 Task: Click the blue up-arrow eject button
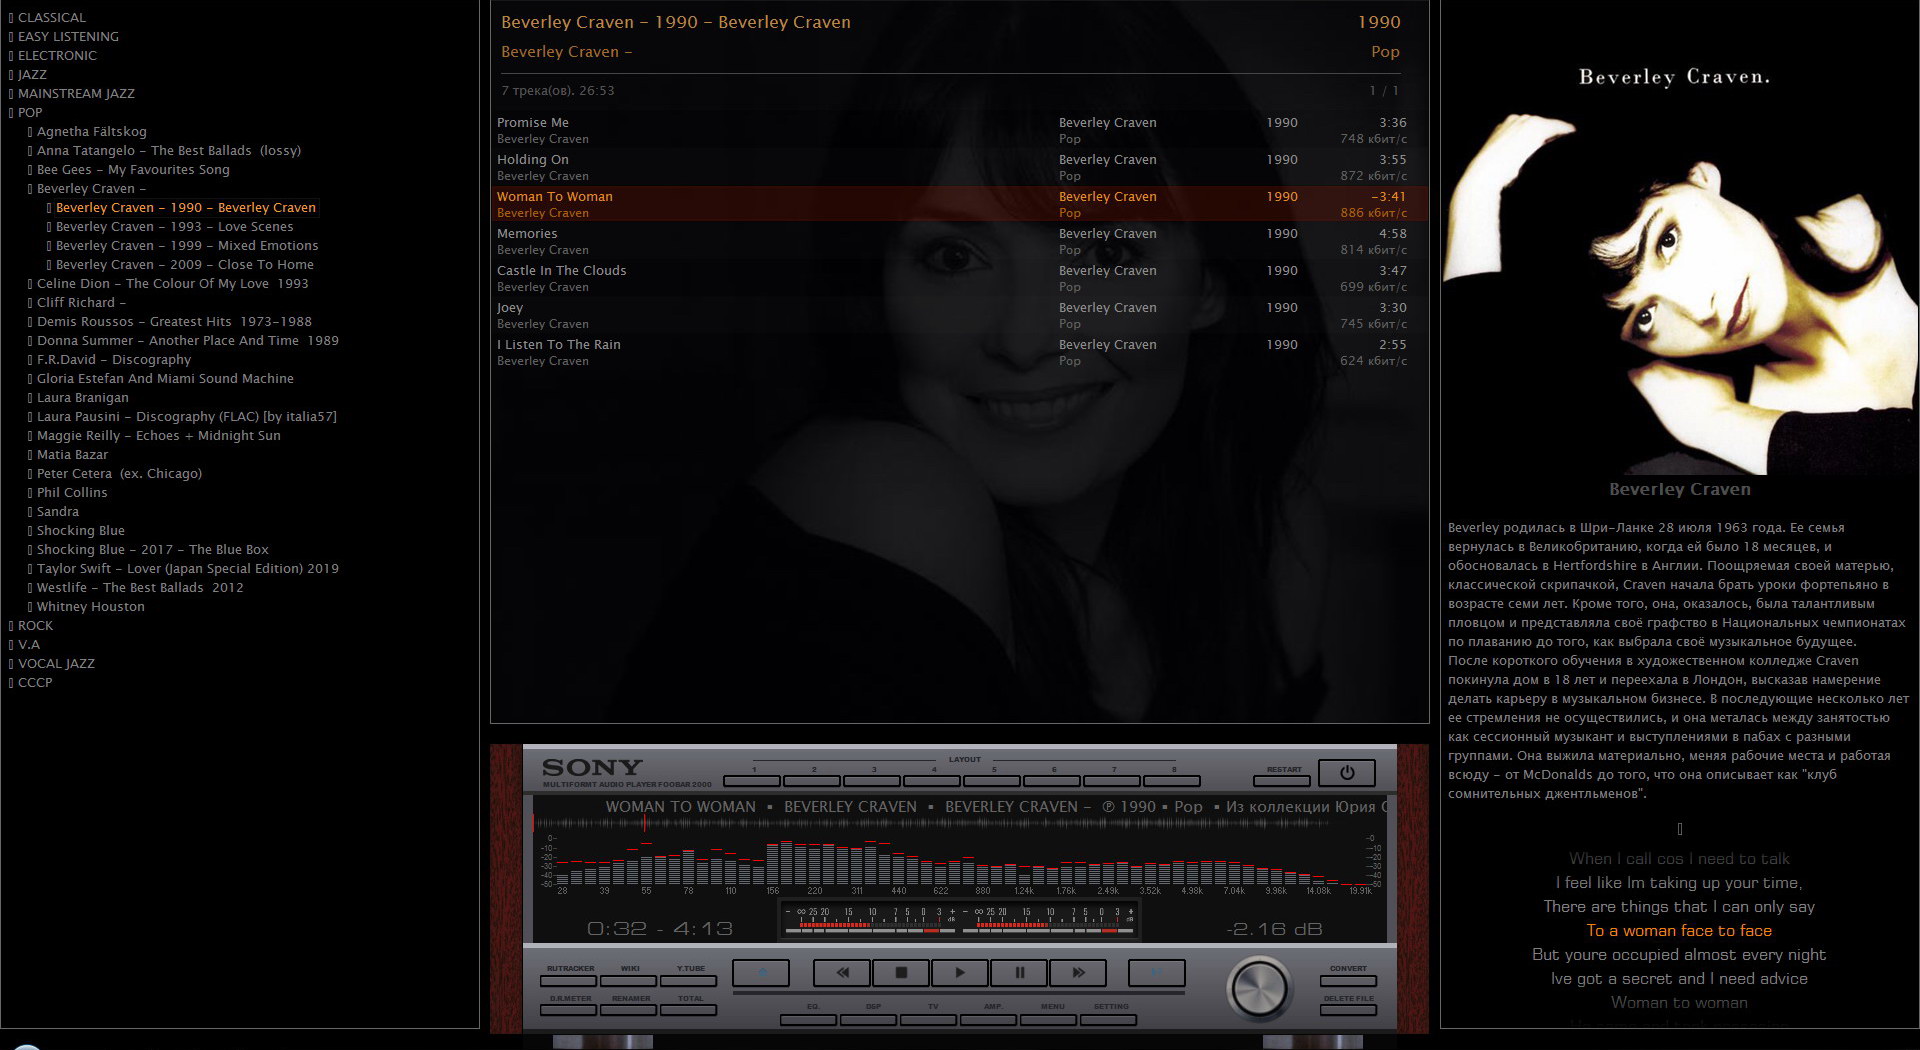point(761,972)
